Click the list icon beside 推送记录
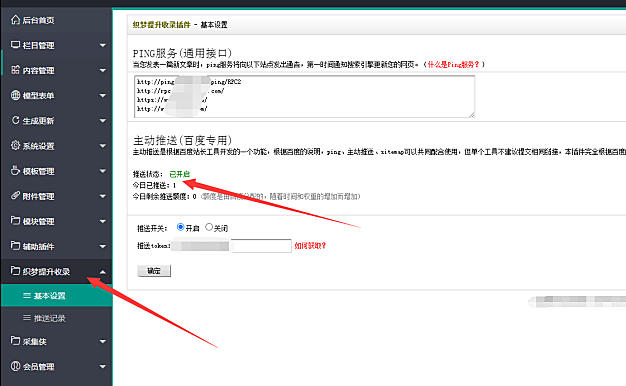The height and width of the screenshot is (386, 626). (27, 318)
